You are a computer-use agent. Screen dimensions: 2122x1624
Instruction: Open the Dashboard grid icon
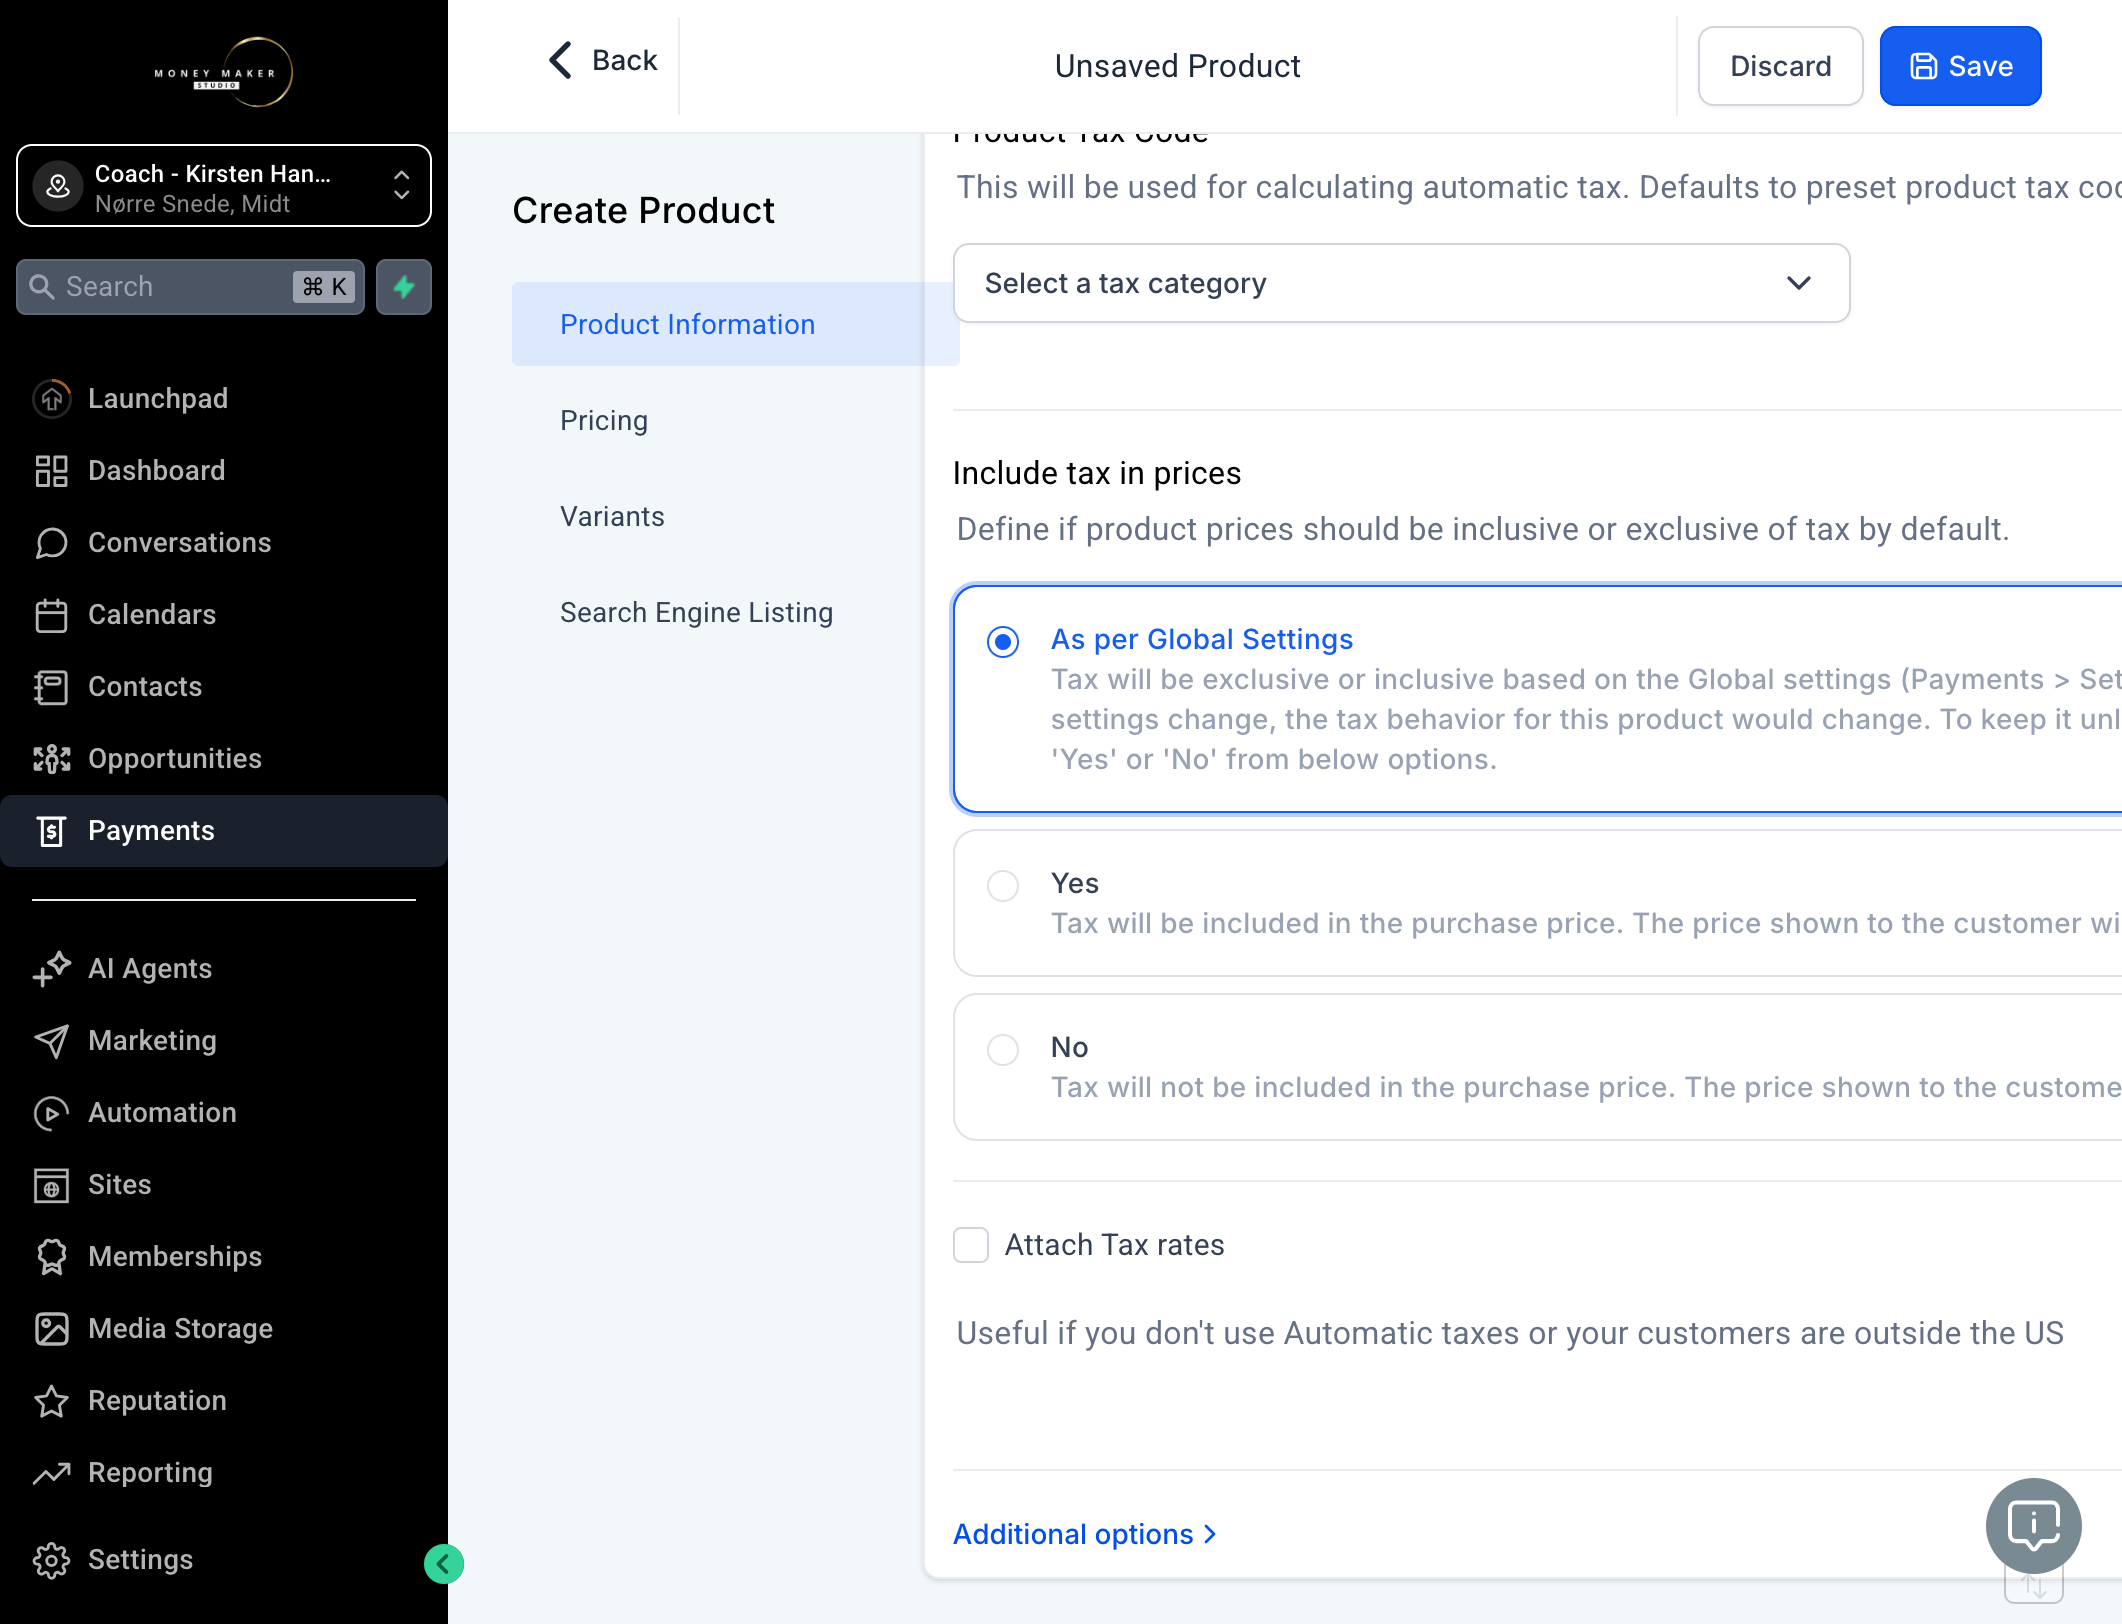tap(51, 470)
